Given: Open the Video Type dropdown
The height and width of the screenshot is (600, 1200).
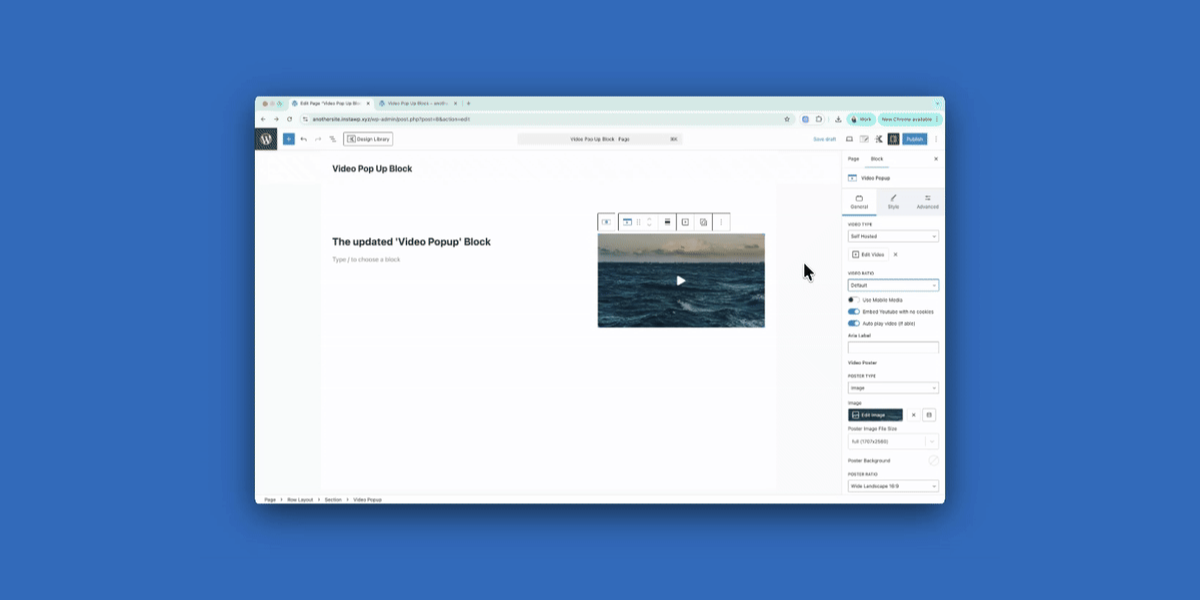Looking at the screenshot, I should point(893,237).
